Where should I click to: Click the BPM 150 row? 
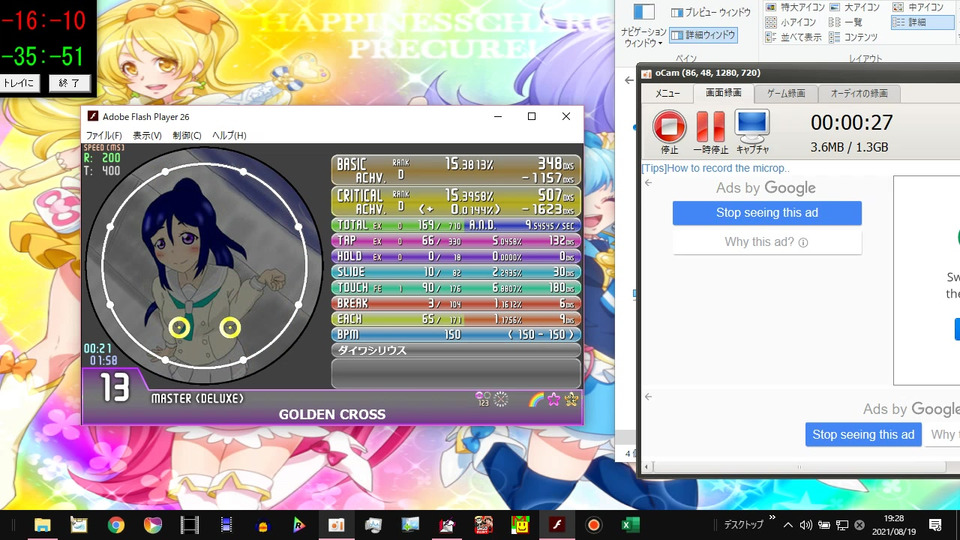[x=456, y=334]
